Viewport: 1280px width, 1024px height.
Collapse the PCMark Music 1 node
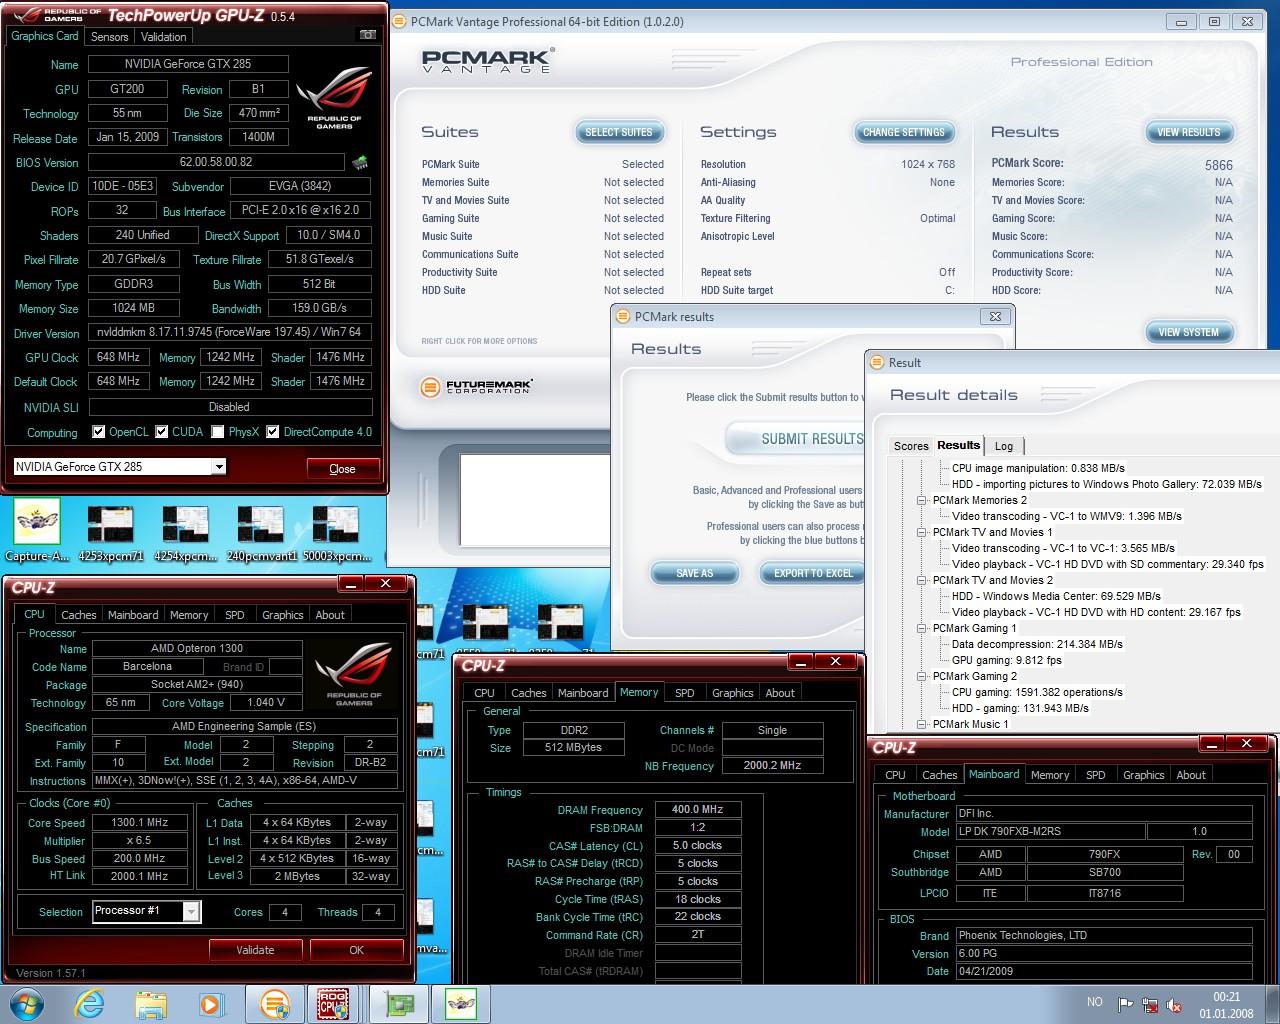click(922, 724)
